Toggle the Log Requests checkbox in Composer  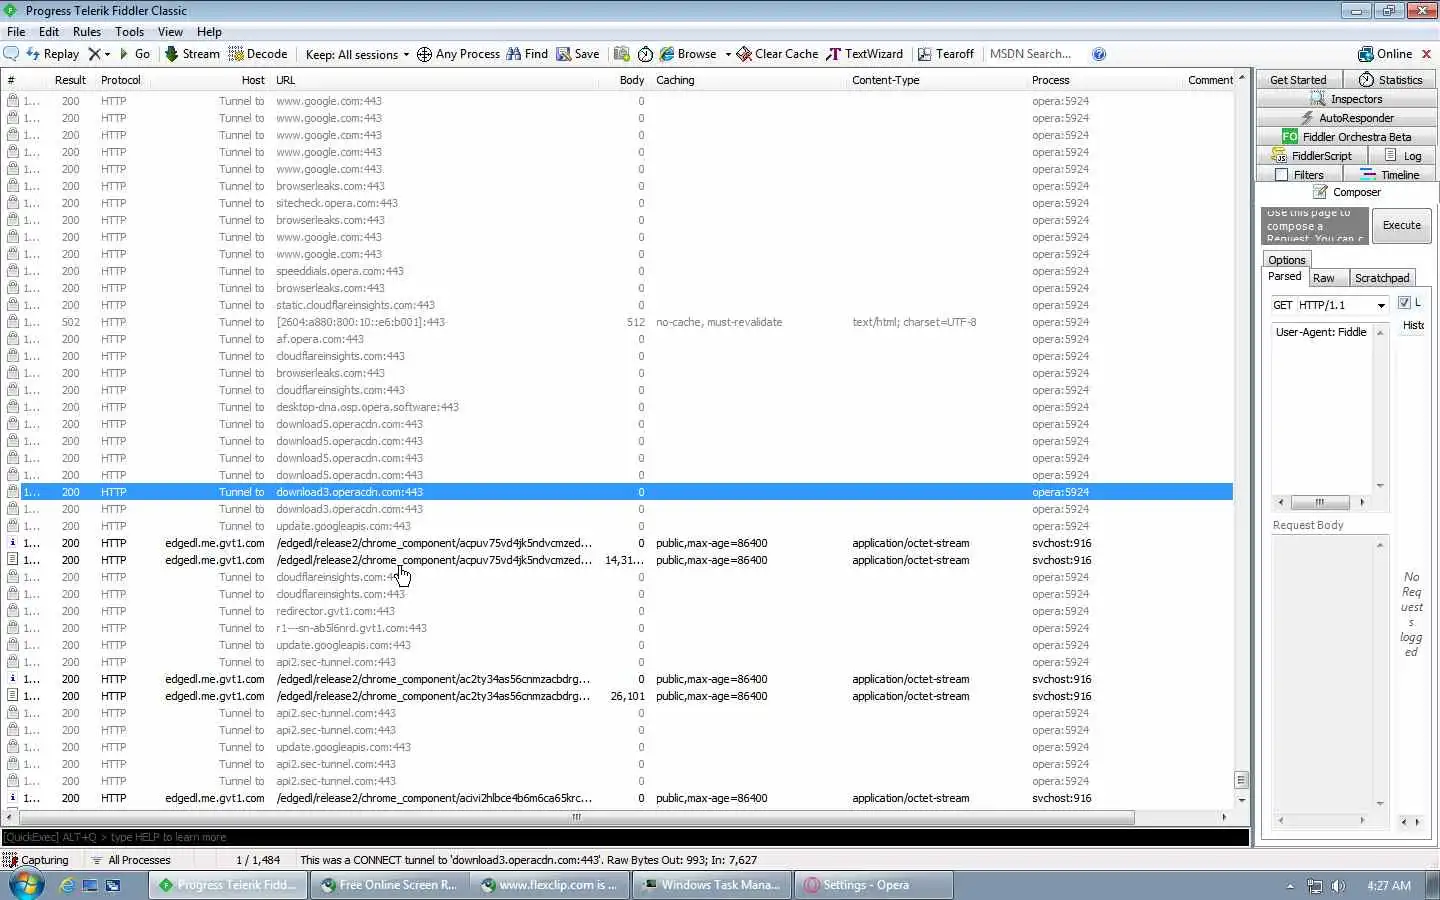coord(1404,303)
